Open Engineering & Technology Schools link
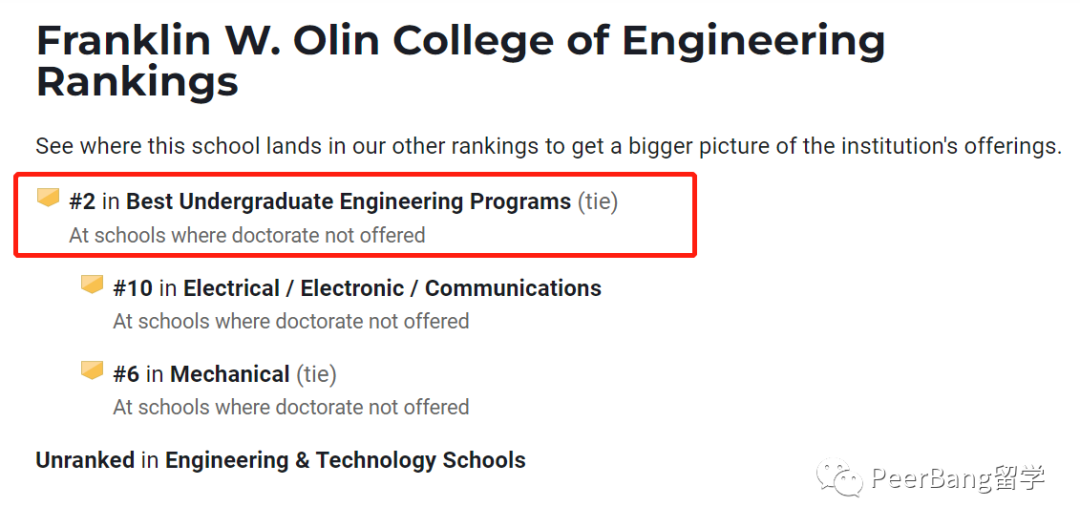 pos(345,460)
